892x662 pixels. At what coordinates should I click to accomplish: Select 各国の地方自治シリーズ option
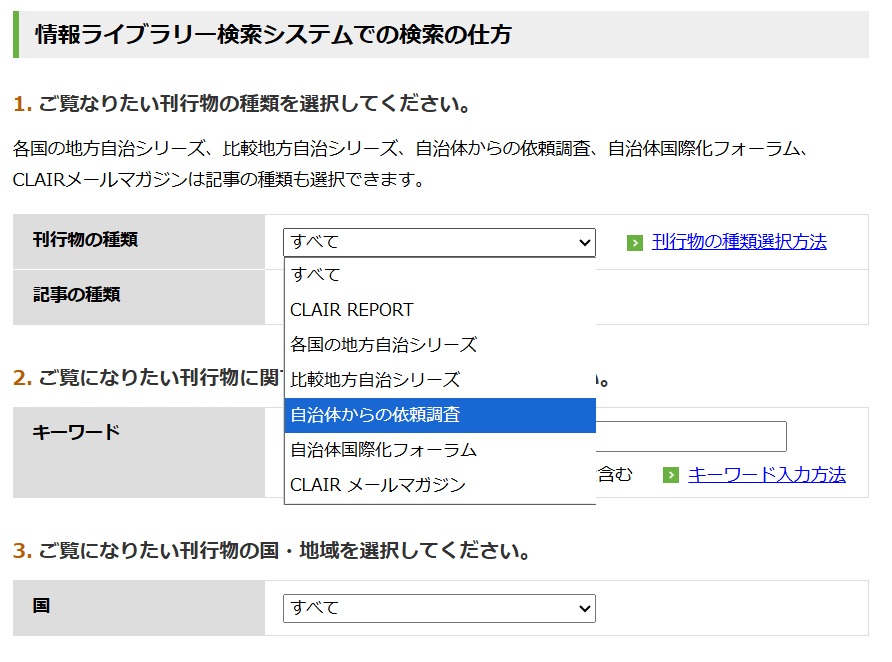point(383,345)
